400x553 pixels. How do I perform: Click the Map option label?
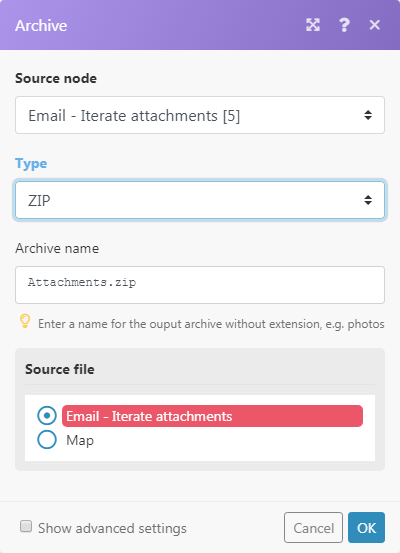[80, 440]
